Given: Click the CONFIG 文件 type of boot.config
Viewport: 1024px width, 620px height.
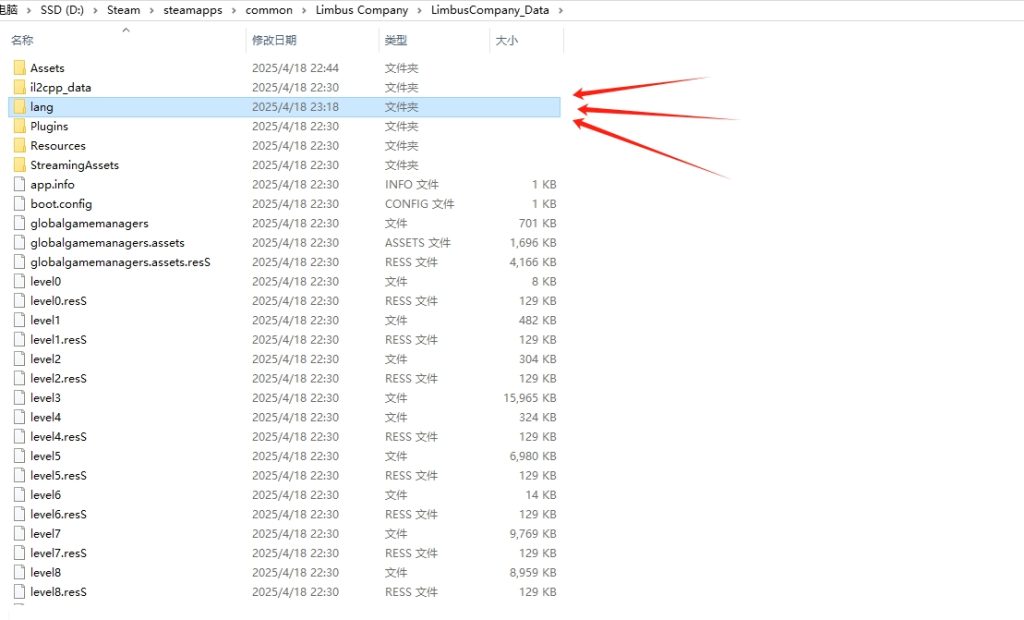Looking at the screenshot, I should tap(419, 204).
